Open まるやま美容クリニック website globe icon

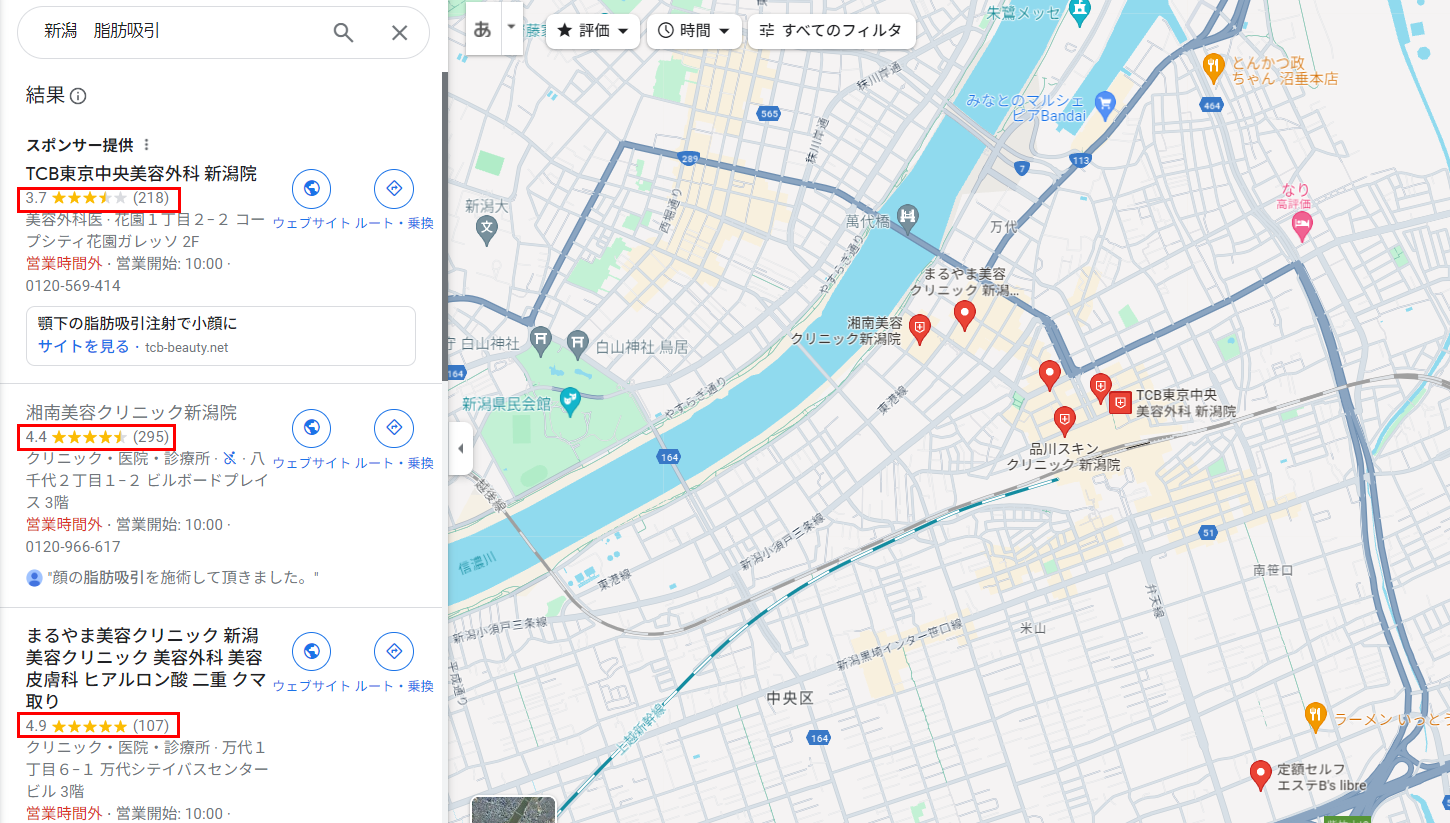312,652
